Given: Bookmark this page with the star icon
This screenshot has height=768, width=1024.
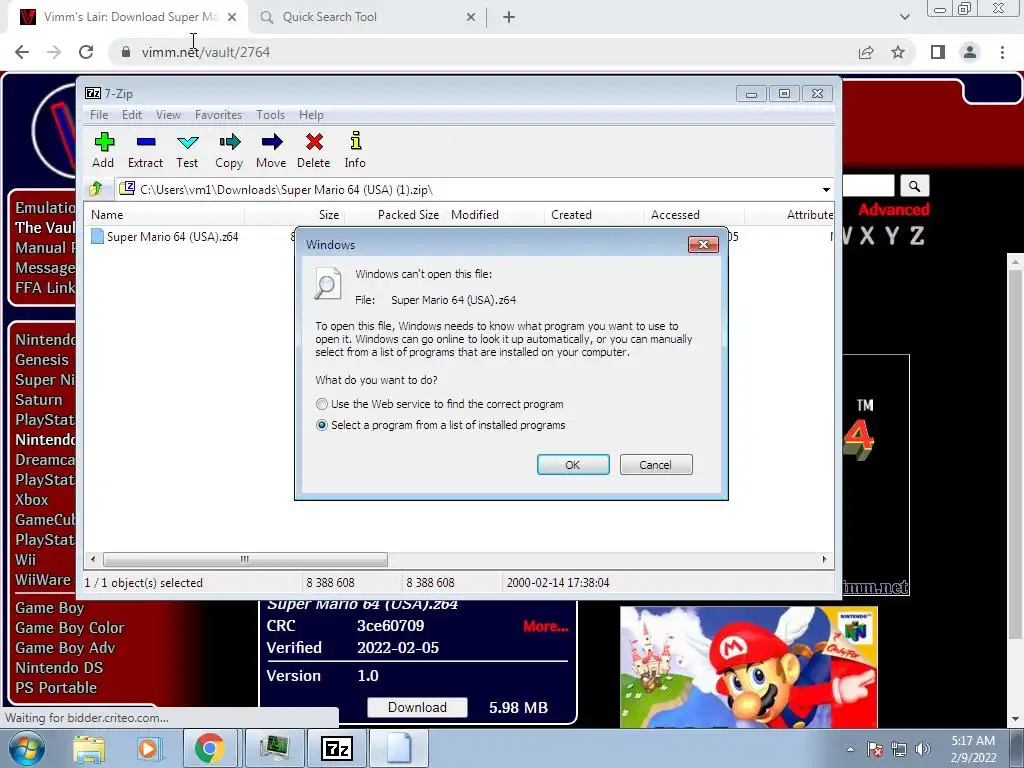Looking at the screenshot, I should coord(899,52).
